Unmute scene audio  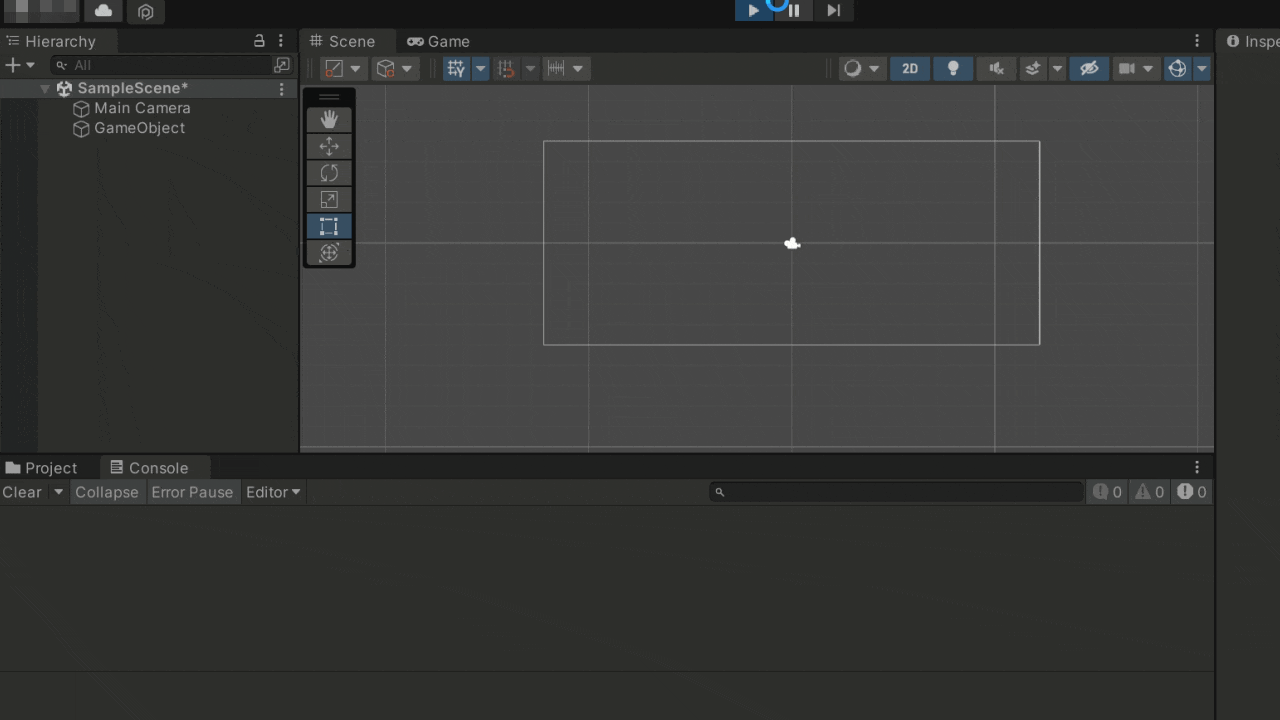[995, 68]
